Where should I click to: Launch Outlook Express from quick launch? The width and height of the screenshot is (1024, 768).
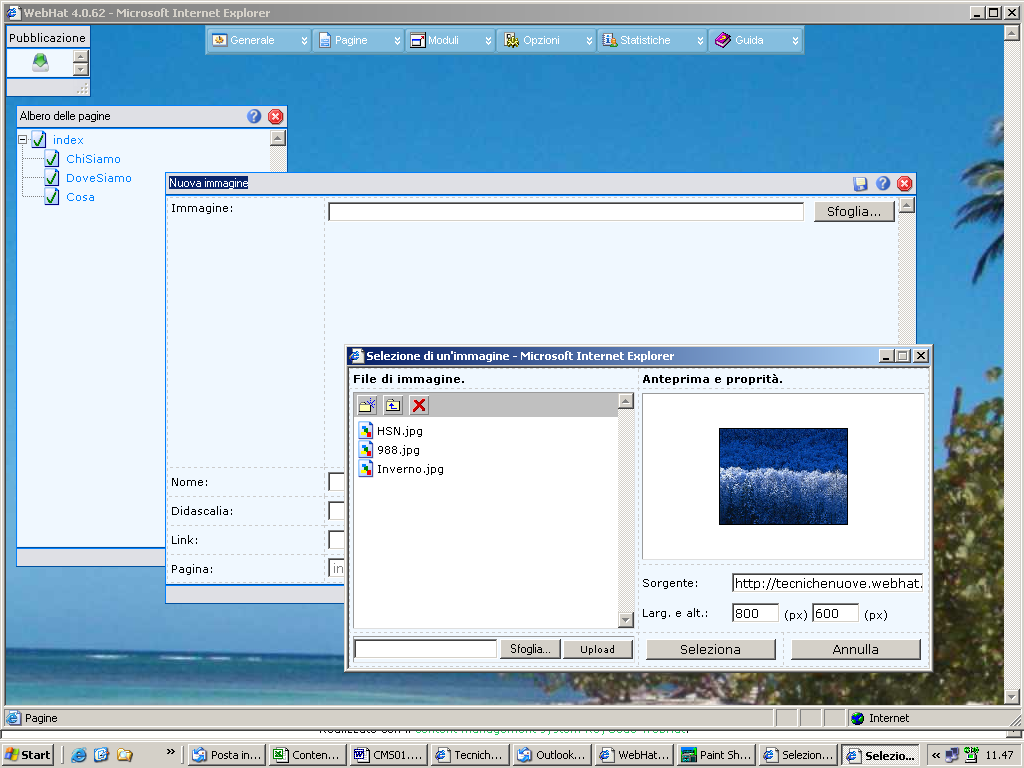click(101, 755)
